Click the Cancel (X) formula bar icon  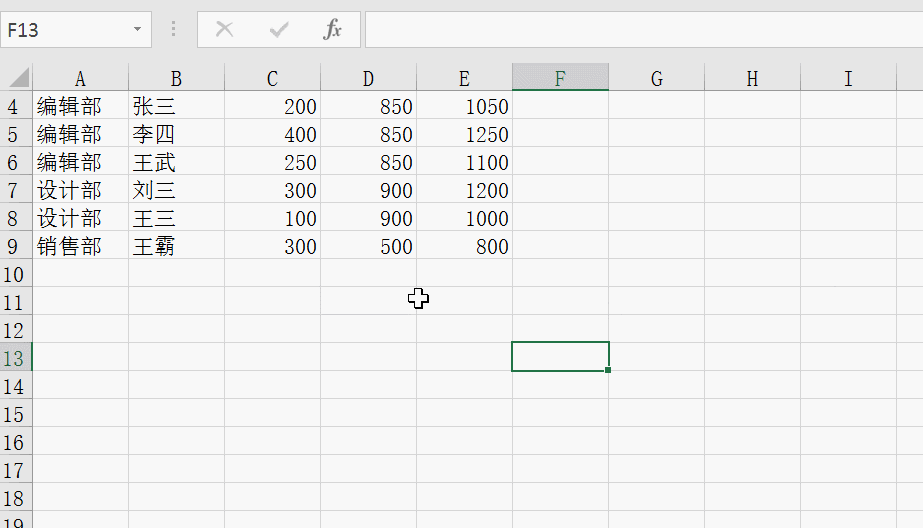[225, 30]
